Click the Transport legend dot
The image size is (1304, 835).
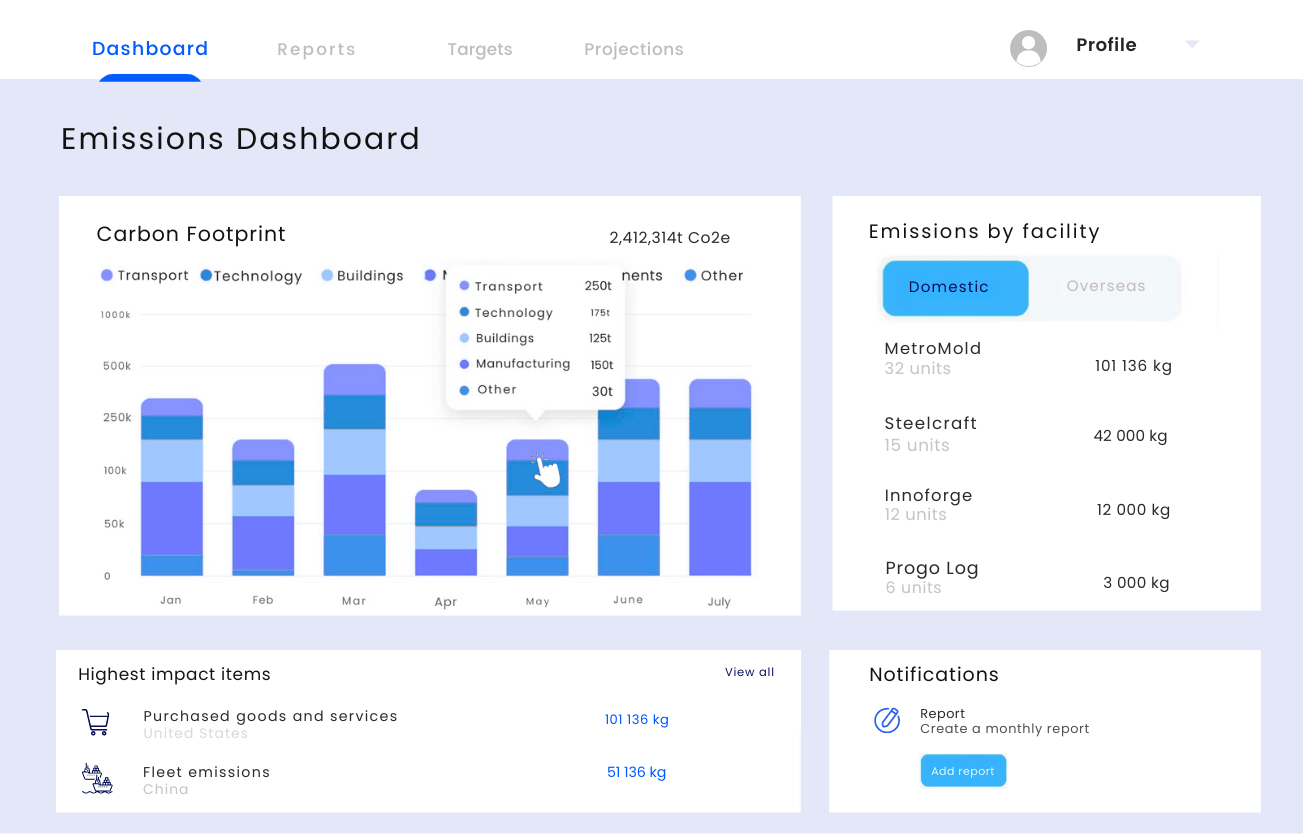(106, 275)
